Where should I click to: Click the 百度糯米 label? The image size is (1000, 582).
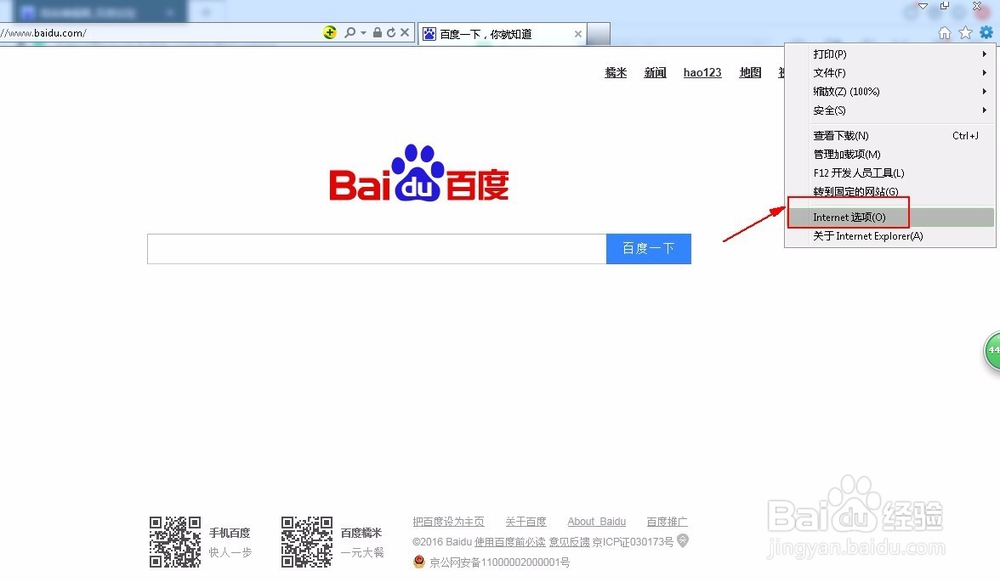[361, 533]
